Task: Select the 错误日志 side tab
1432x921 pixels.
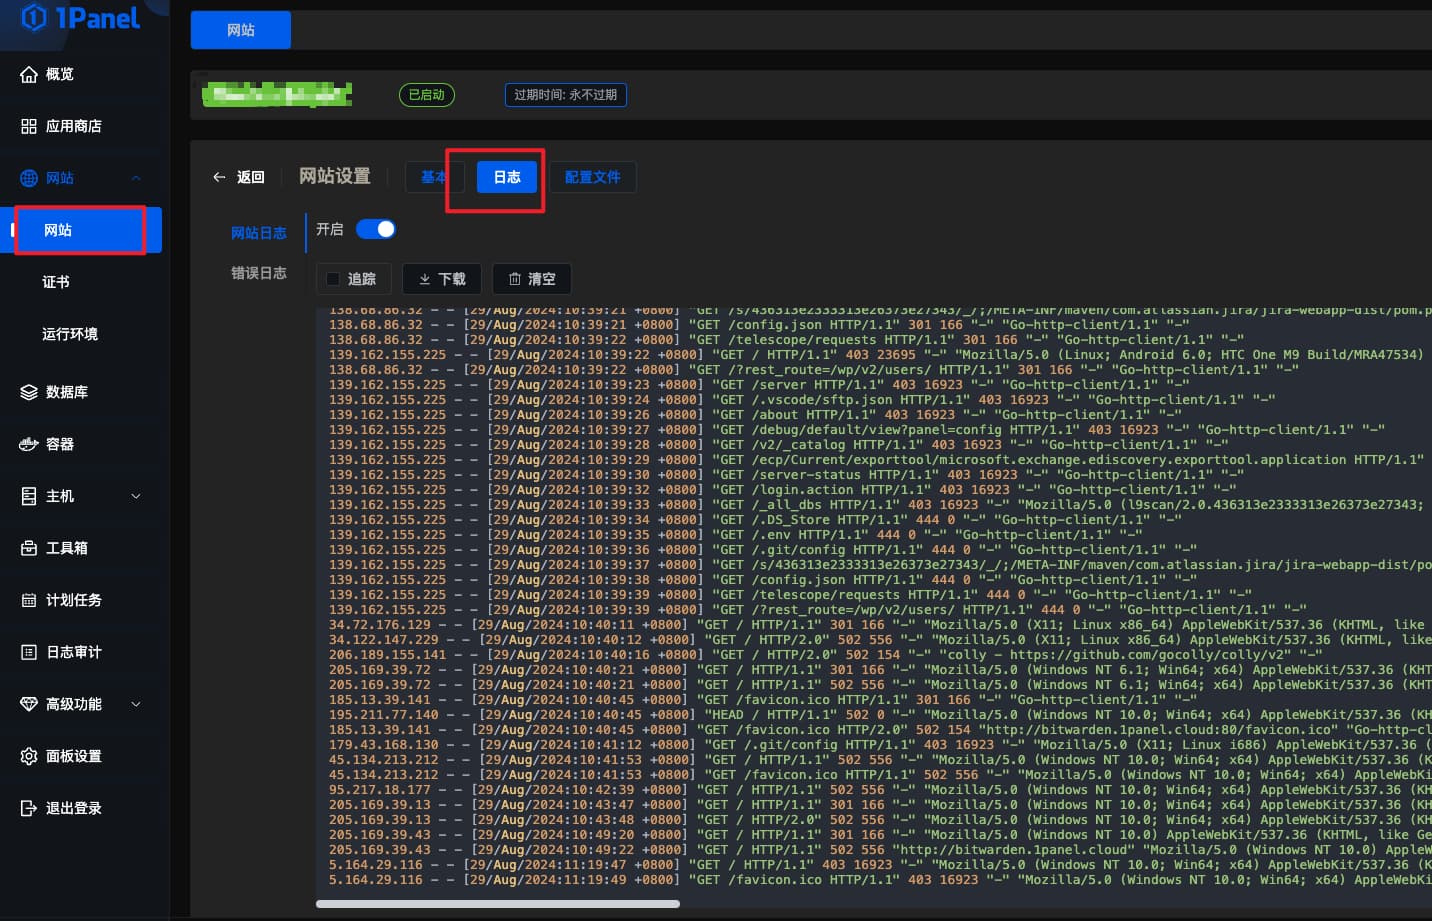Action: tap(259, 273)
